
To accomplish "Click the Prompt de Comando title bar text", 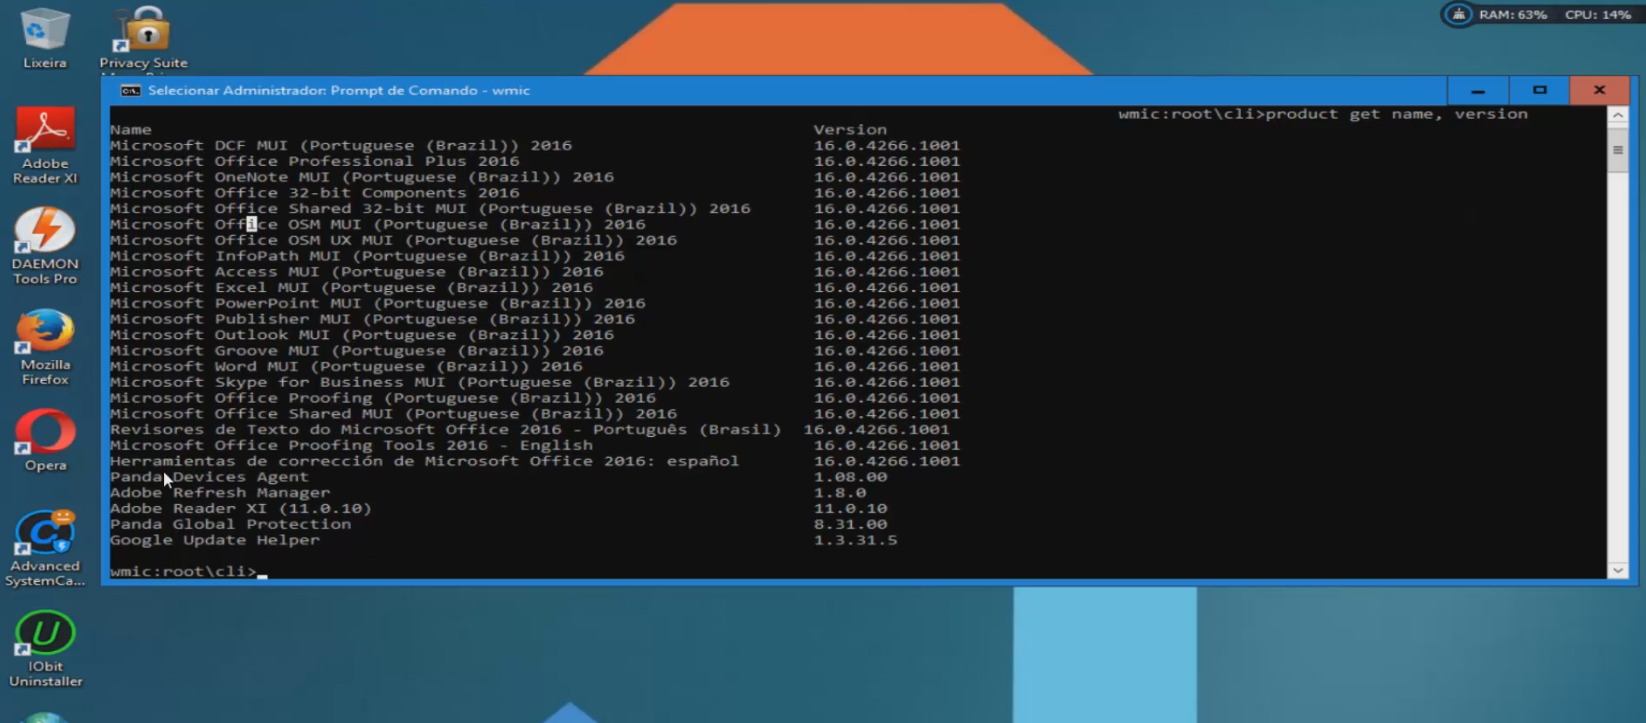I will pos(338,91).
